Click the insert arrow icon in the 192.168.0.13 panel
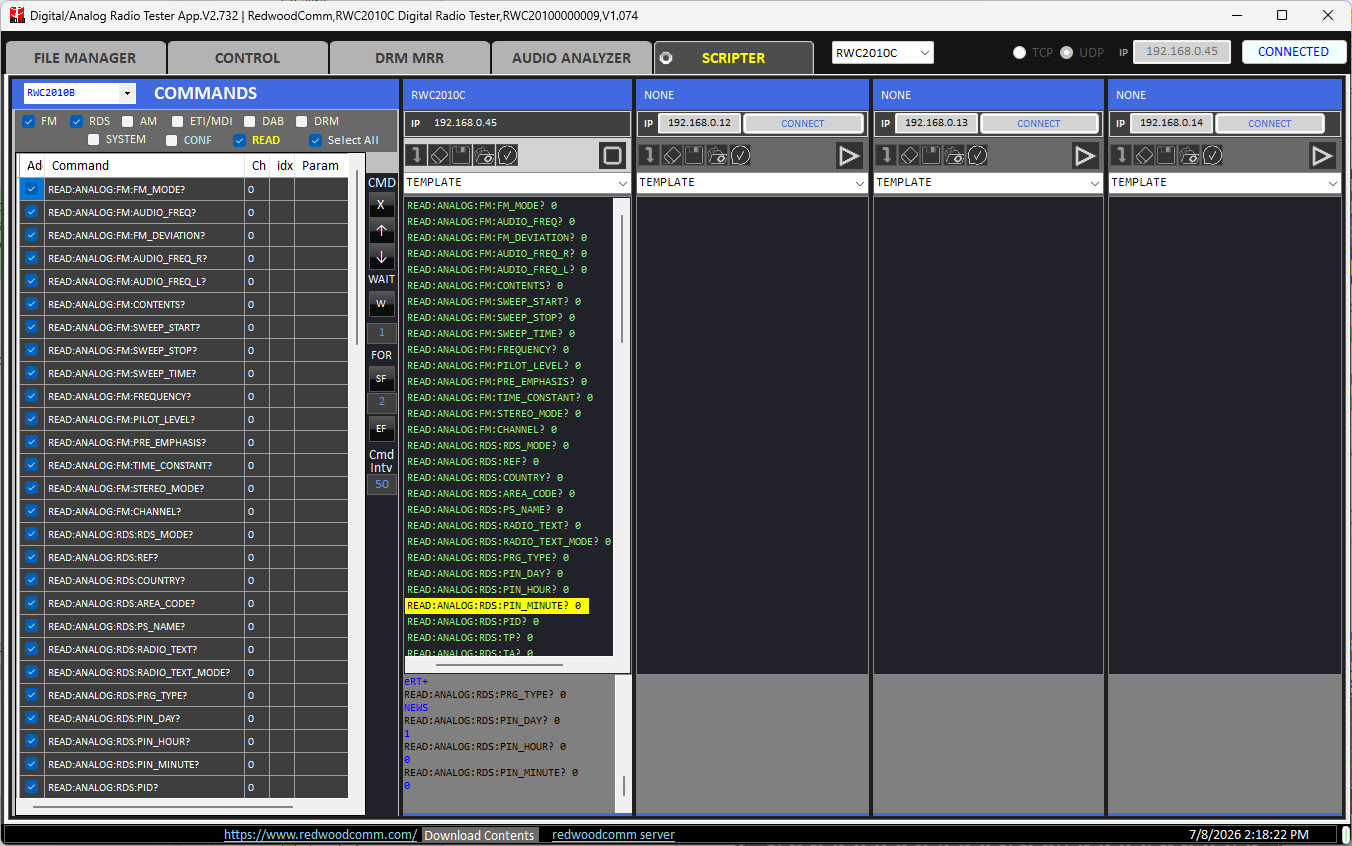Viewport: 1352px width, 846px height. pyautogui.click(x=886, y=155)
